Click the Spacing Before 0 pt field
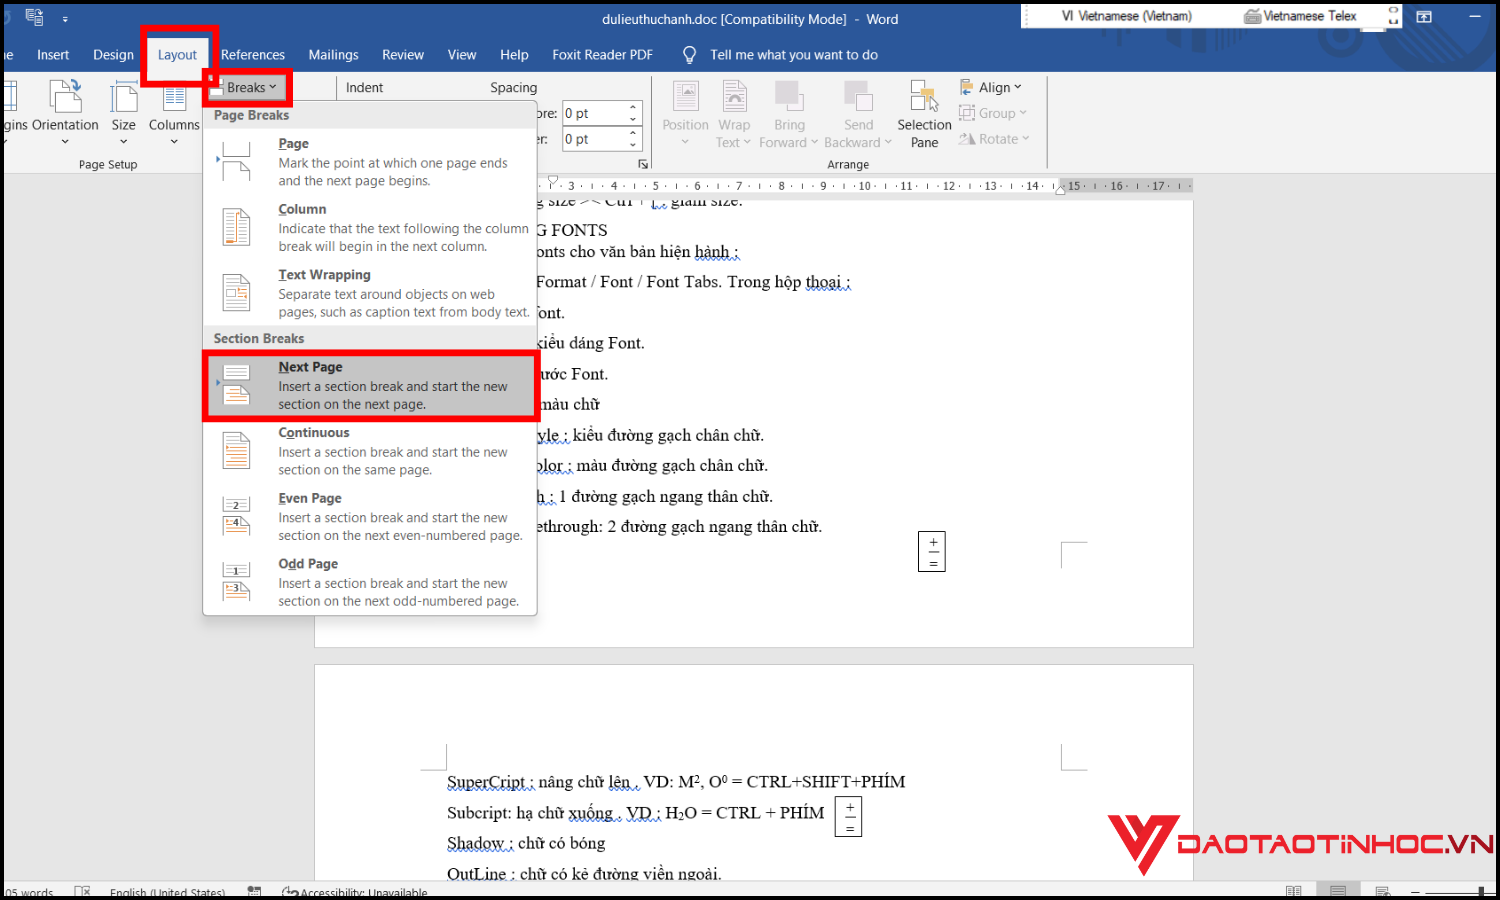Viewport: 1500px width, 900px height. pos(595,113)
